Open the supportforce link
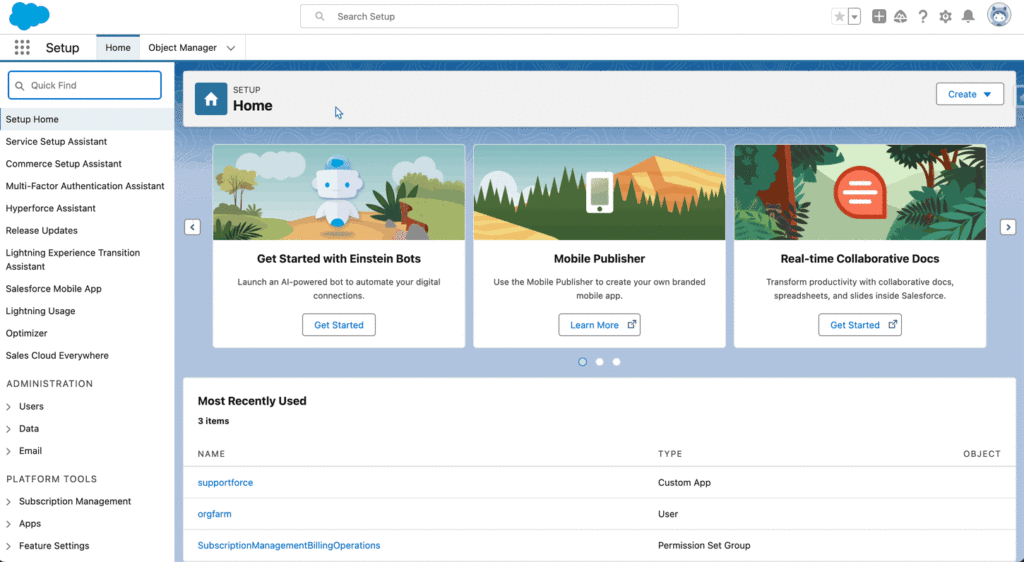The width and height of the screenshot is (1024, 562). pyautogui.click(x=225, y=482)
